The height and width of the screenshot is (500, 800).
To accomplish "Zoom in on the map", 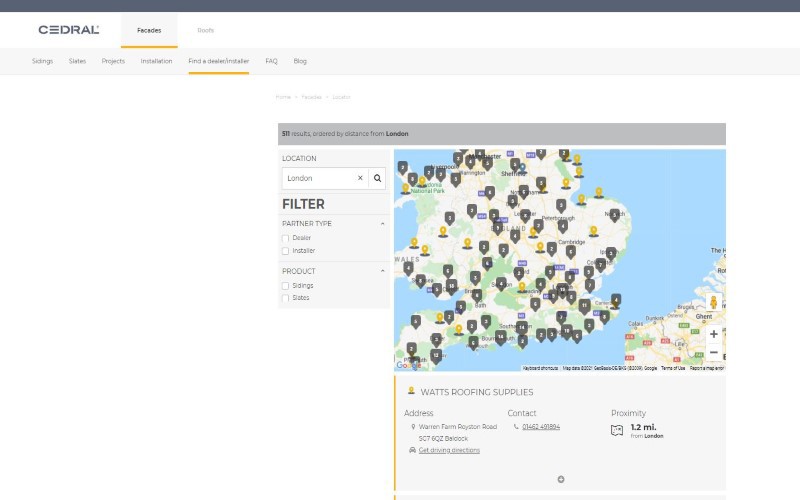I will (x=713, y=334).
